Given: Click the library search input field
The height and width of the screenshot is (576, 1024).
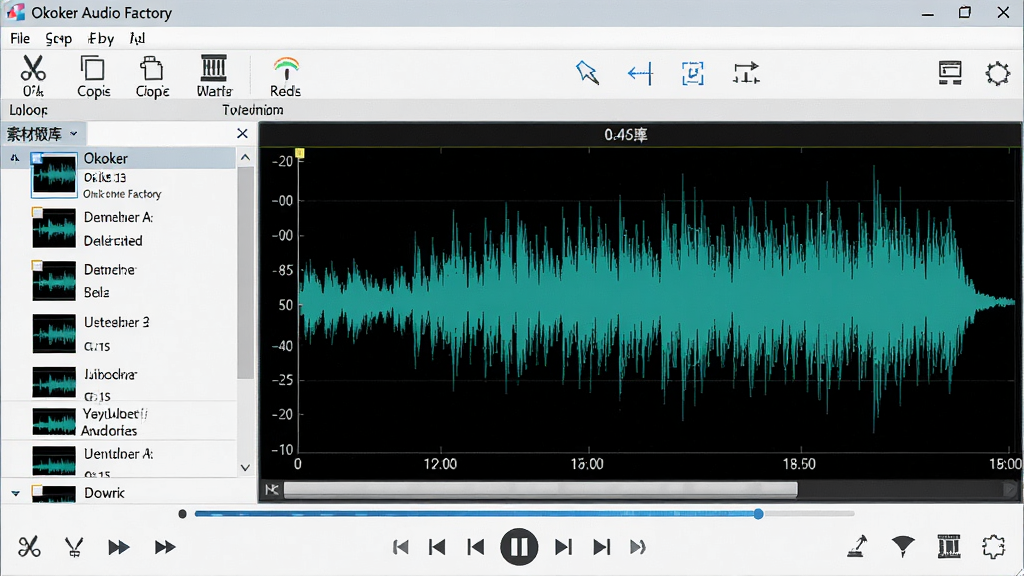Looking at the screenshot, I should click(x=159, y=133).
